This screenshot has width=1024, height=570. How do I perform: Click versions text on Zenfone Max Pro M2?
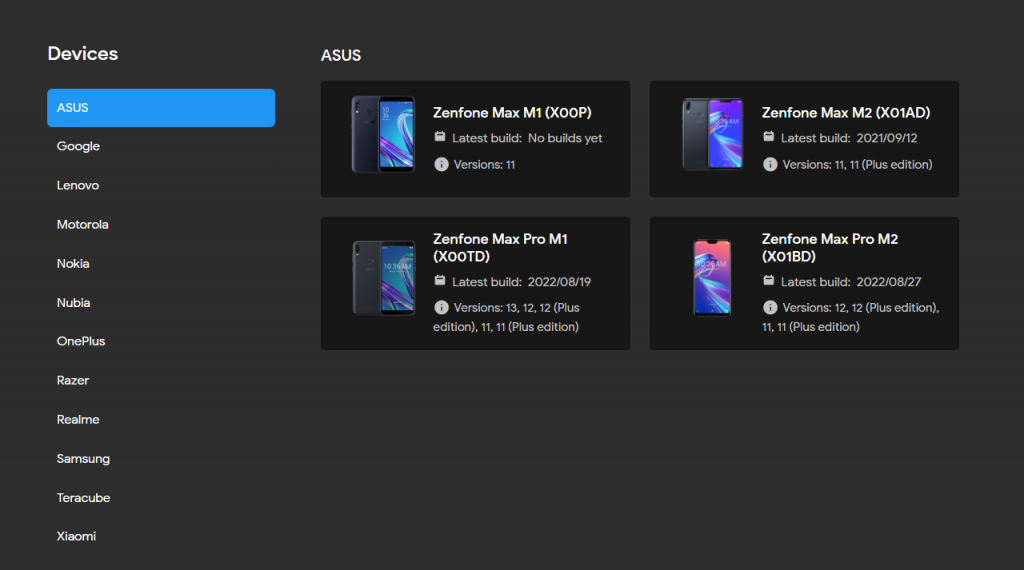[851, 317]
